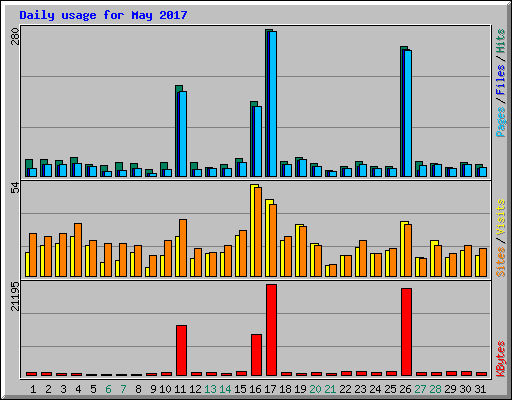The height and width of the screenshot is (400, 512).
Task: Select green weekend day label 27
Action: coord(420,389)
